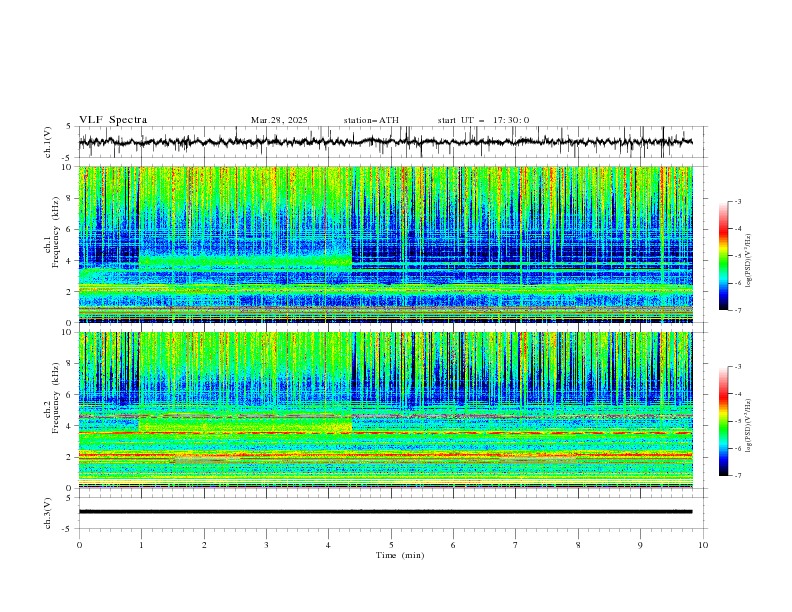
Task: Click the ch.2 spectrogram color scale bar
Action: tap(724, 421)
